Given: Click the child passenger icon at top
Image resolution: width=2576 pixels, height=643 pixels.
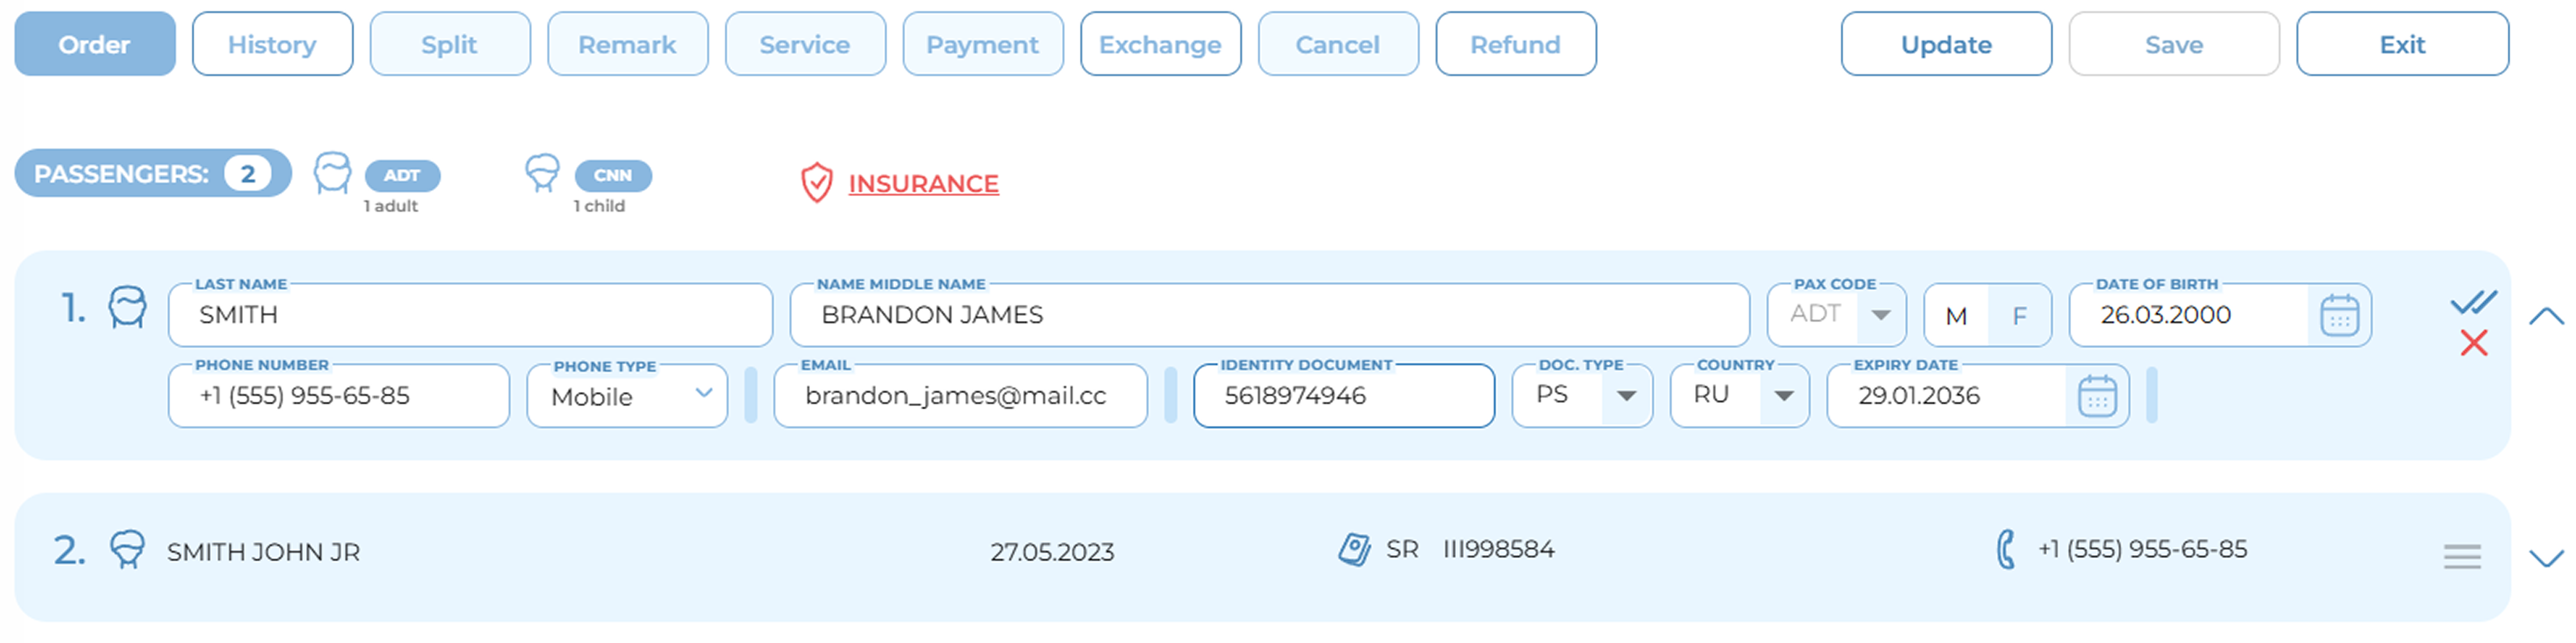Looking at the screenshot, I should (542, 173).
